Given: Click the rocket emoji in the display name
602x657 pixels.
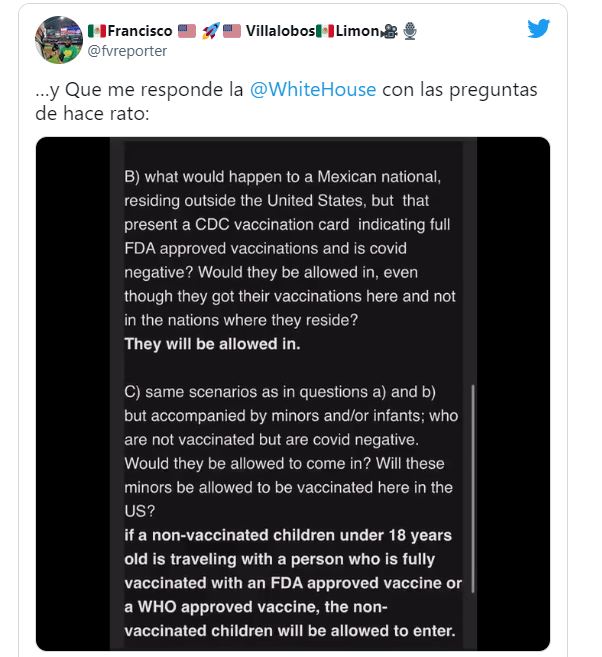Looking at the screenshot, I should coord(210,31).
